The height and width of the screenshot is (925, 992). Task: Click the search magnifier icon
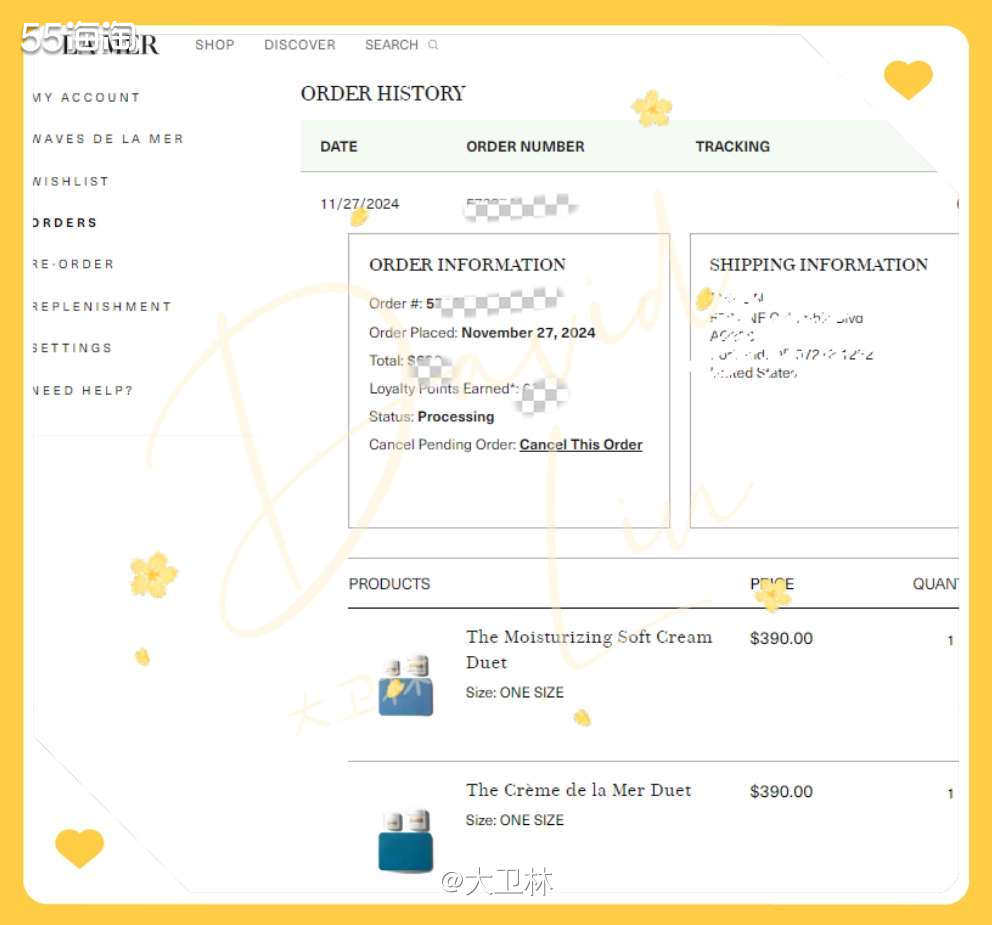(433, 45)
